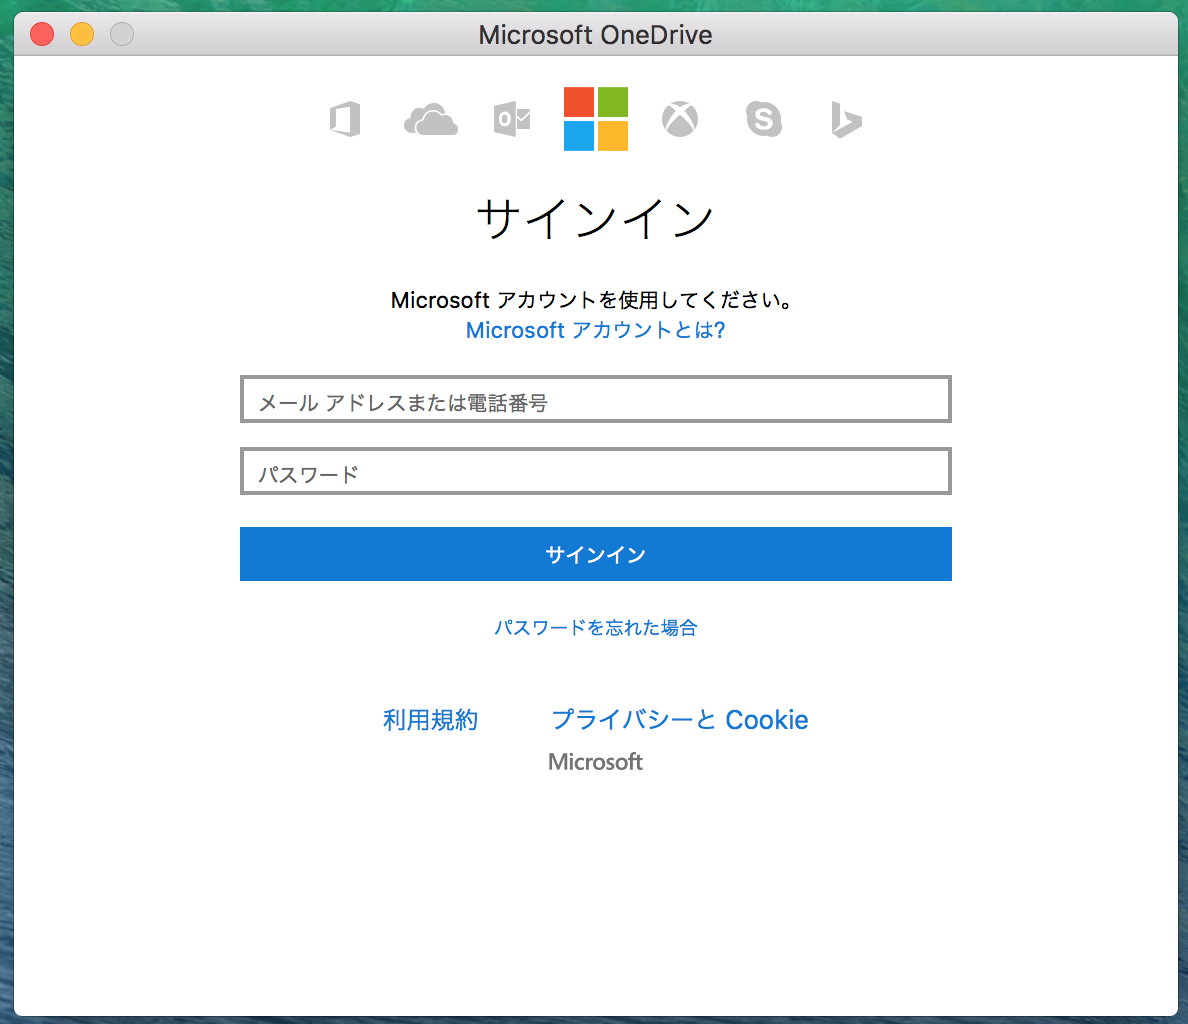Viewport: 1188px width, 1024px height.
Task: Click the Skype icon
Action: click(763, 119)
